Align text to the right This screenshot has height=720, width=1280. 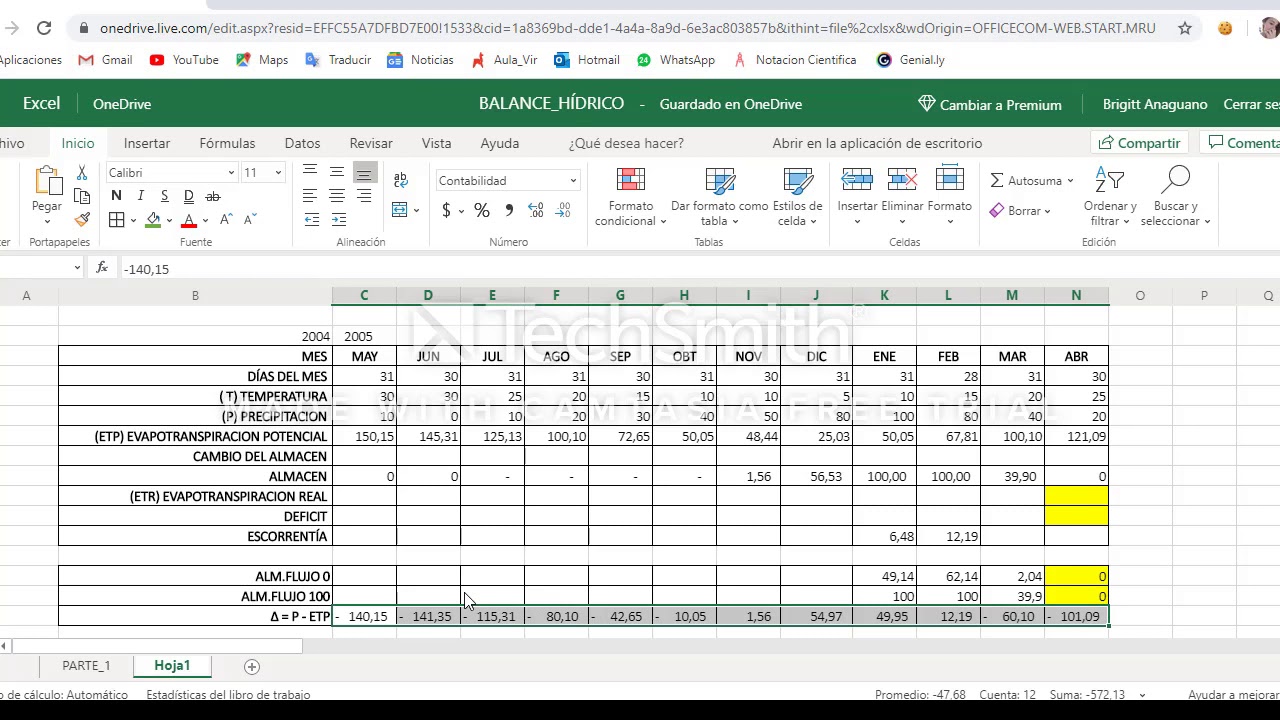tap(364, 196)
